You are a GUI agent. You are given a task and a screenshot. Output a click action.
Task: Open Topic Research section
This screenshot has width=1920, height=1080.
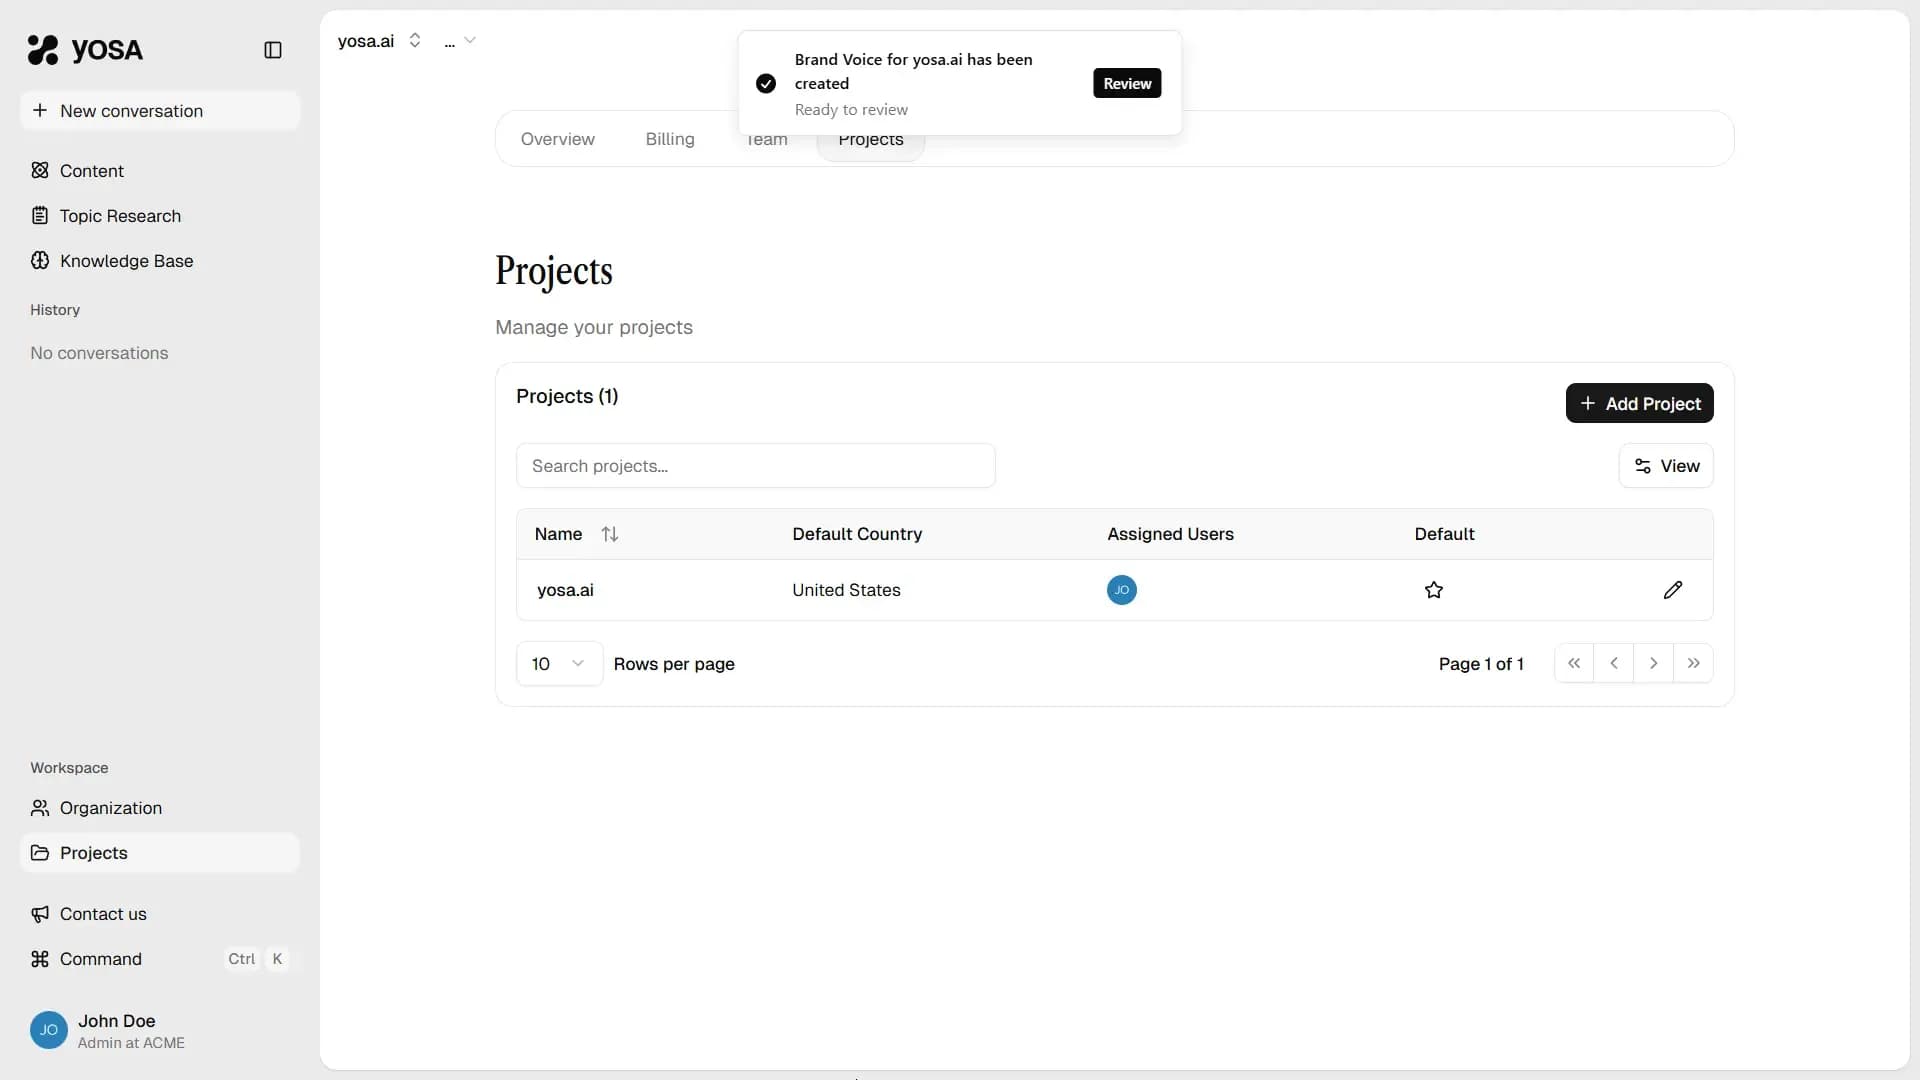point(120,216)
